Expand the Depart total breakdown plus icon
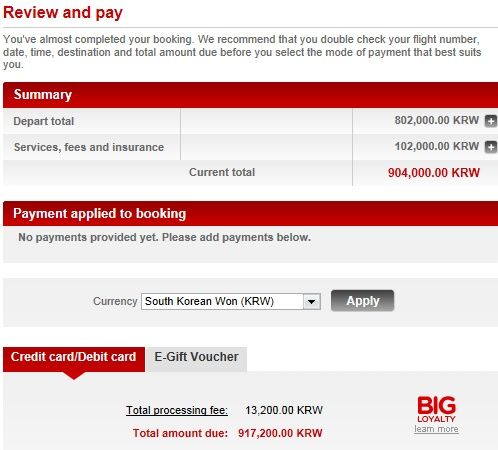Screen dimensions: 498x450 coord(490,121)
